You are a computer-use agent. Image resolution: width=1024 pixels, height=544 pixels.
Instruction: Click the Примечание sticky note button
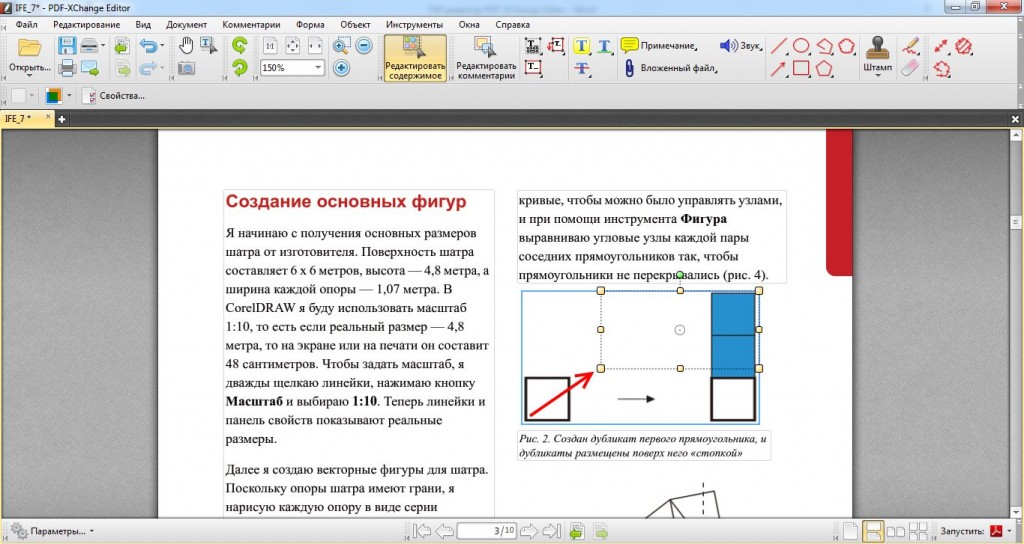click(x=658, y=46)
